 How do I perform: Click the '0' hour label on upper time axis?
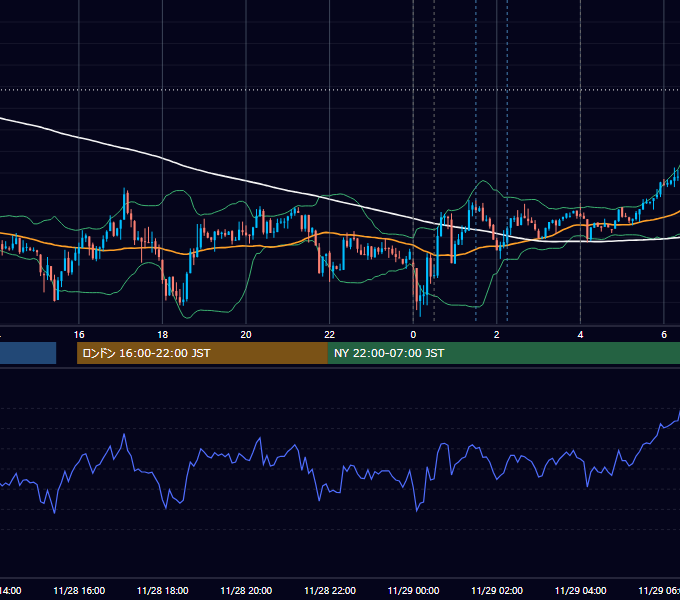[x=413, y=335]
